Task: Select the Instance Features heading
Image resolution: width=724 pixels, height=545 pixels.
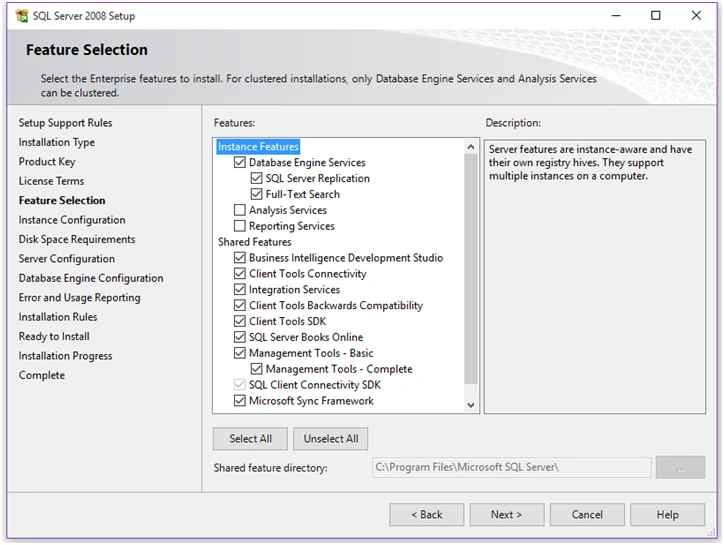Action: pos(258,146)
